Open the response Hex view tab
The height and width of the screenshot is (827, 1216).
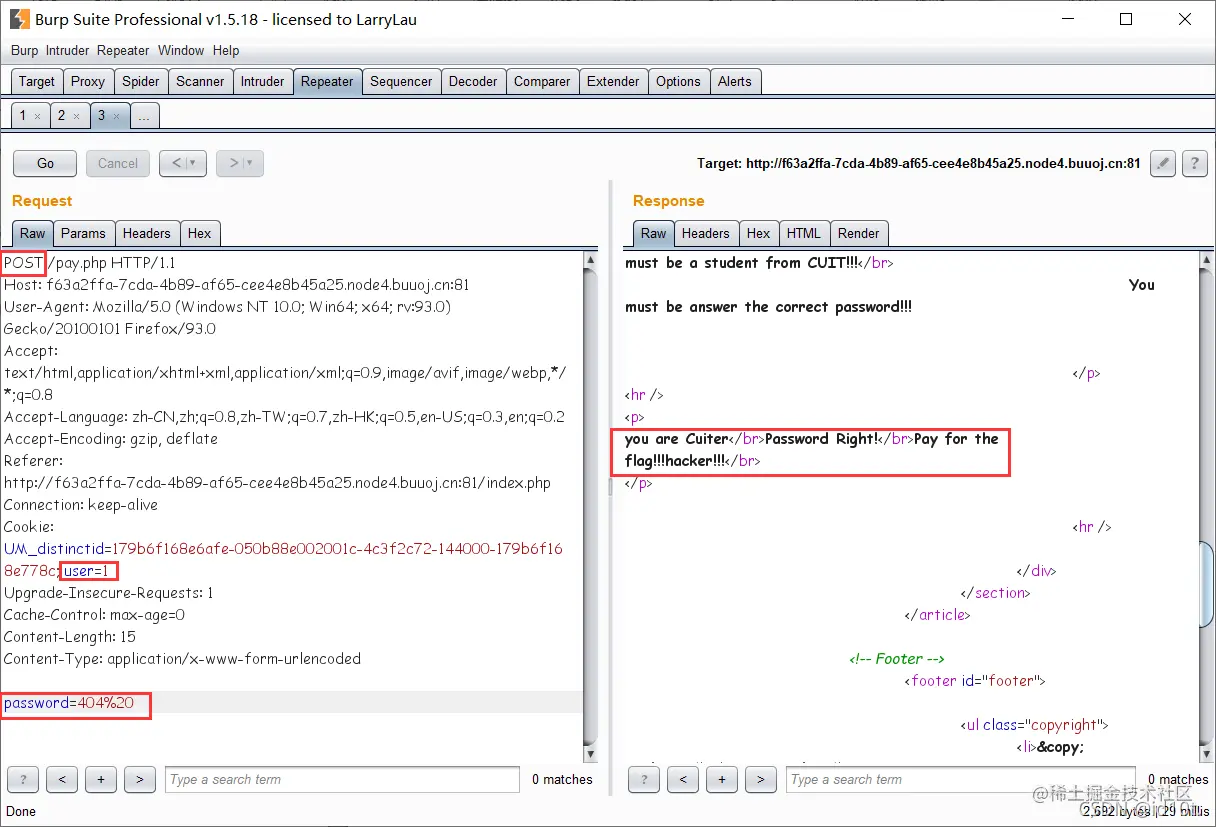coord(759,233)
